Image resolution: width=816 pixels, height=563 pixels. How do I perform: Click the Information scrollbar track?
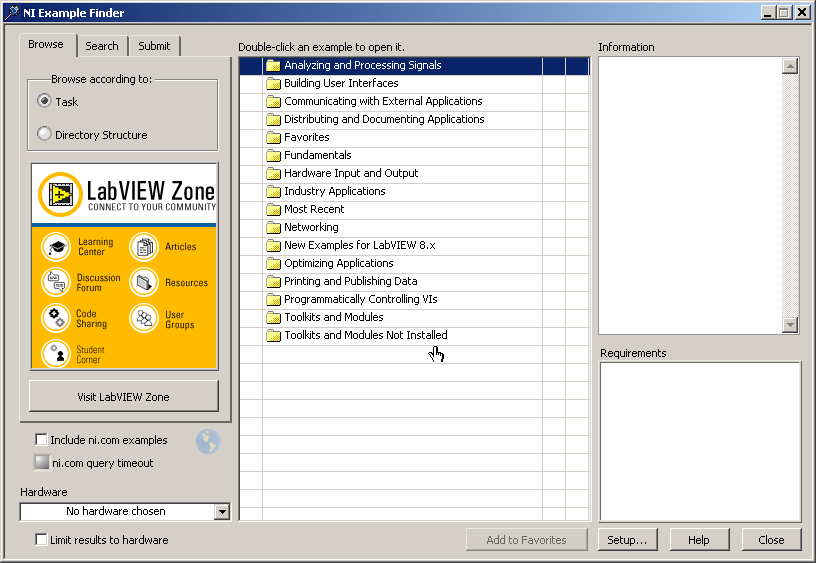tap(790, 195)
